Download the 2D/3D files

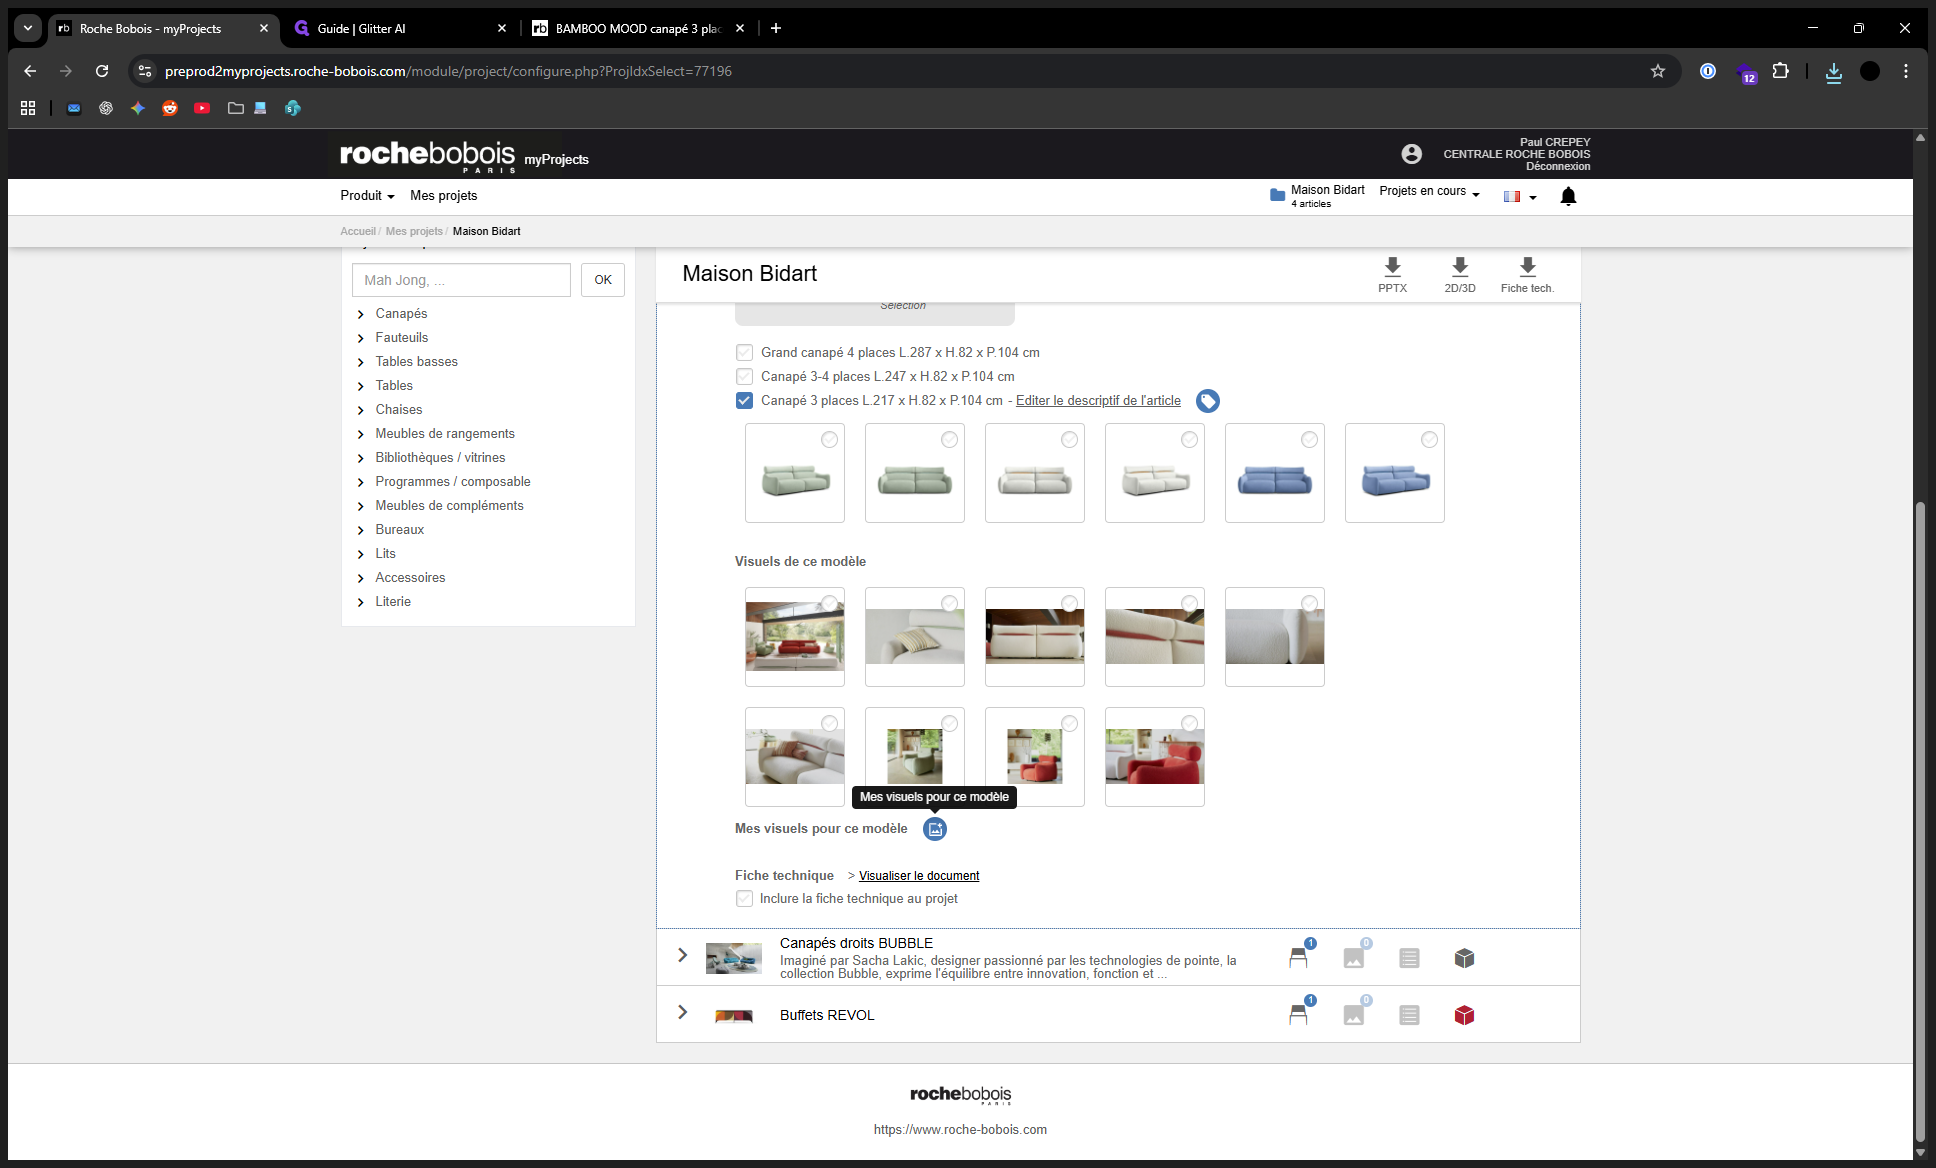click(x=1460, y=275)
